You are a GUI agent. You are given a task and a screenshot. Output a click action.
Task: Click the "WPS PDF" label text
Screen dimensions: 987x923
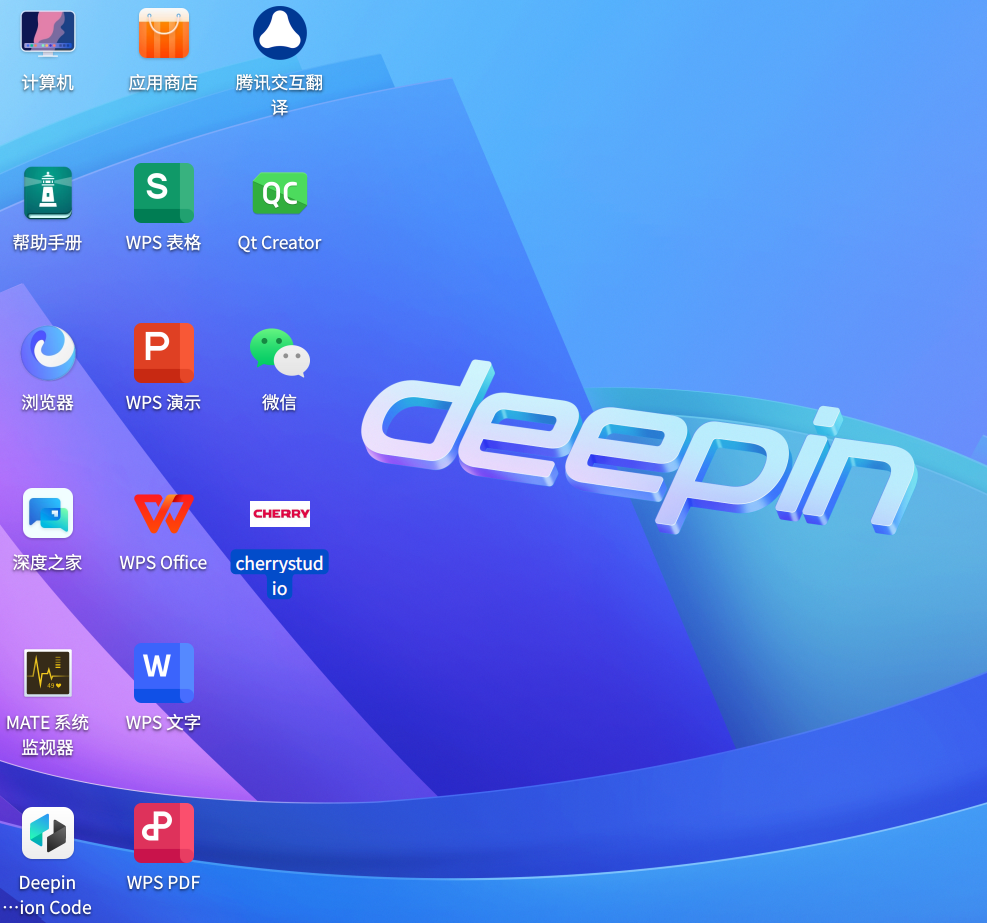[164, 882]
